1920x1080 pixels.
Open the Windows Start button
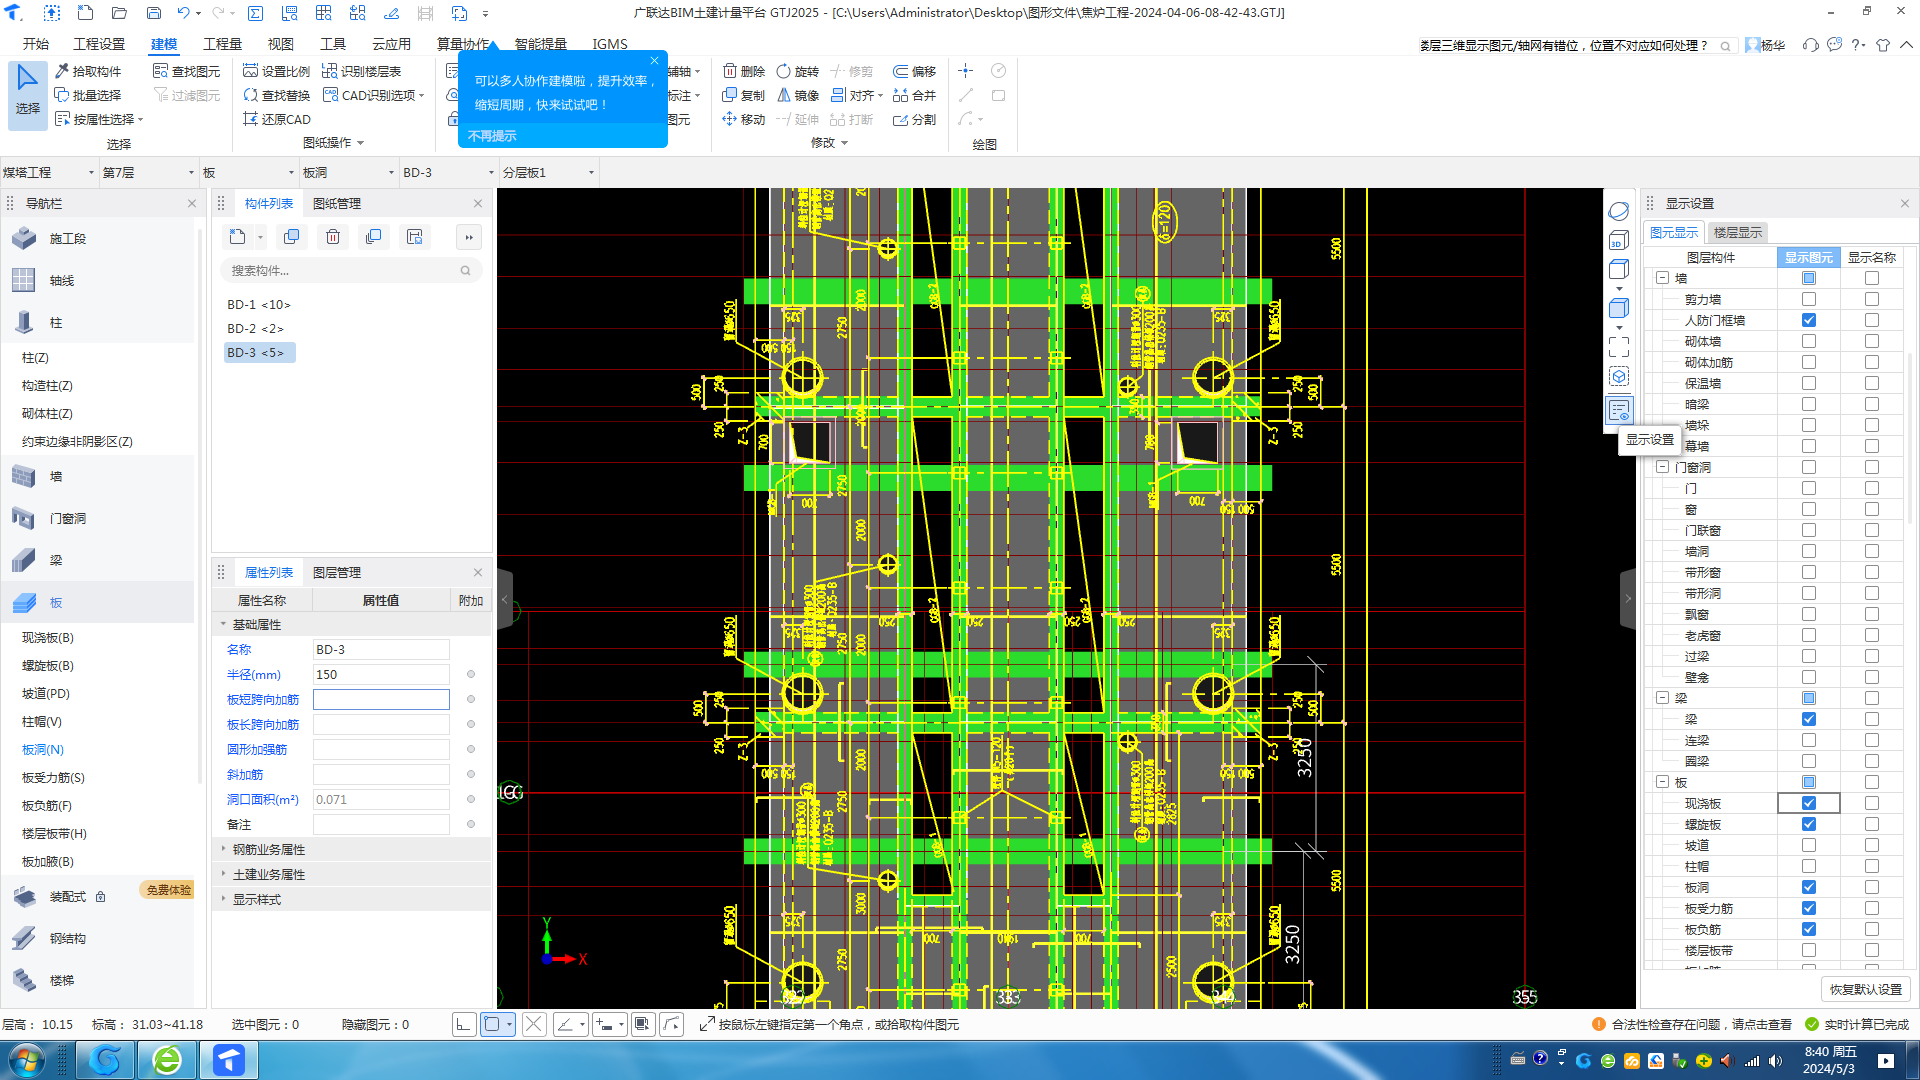click(x=26, y=1060)
